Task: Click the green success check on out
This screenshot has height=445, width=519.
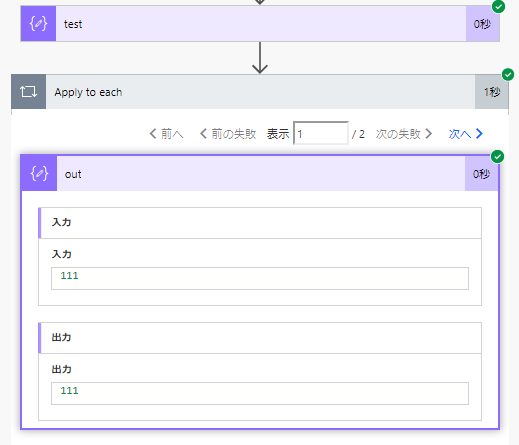Action: [x=498, y=156]
